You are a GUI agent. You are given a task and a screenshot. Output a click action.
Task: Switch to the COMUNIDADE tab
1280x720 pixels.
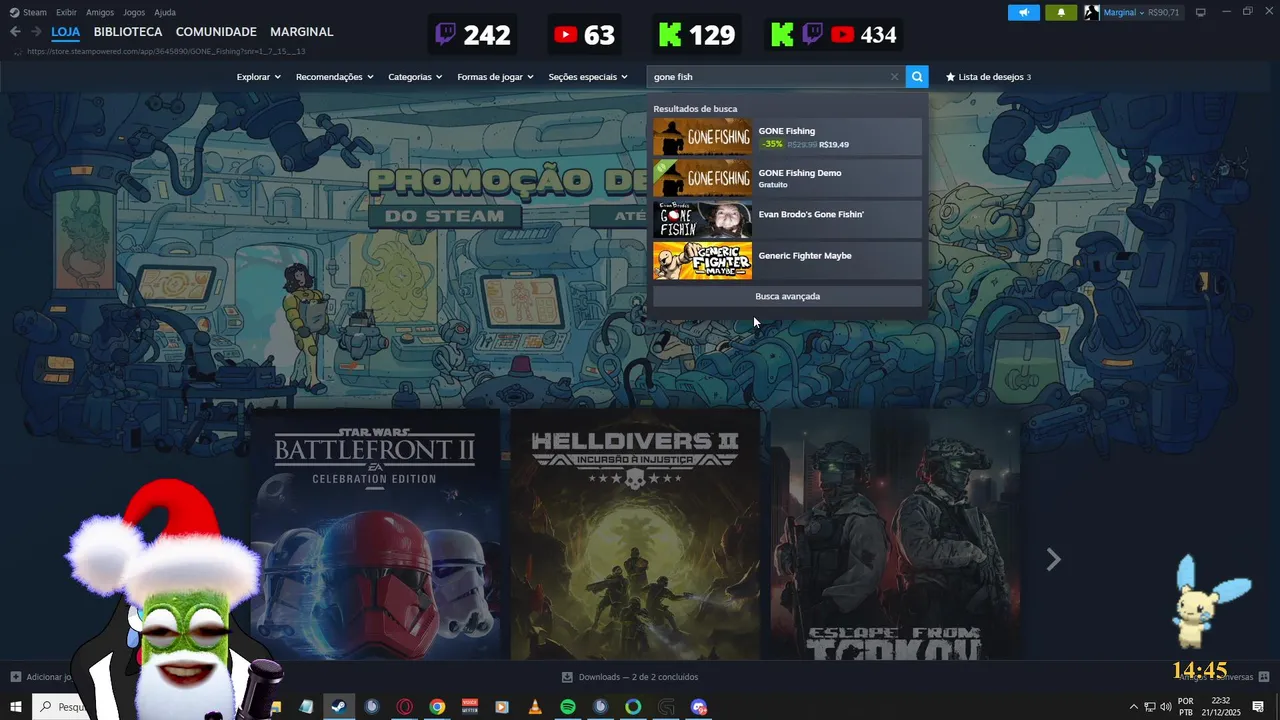(216, 32)
